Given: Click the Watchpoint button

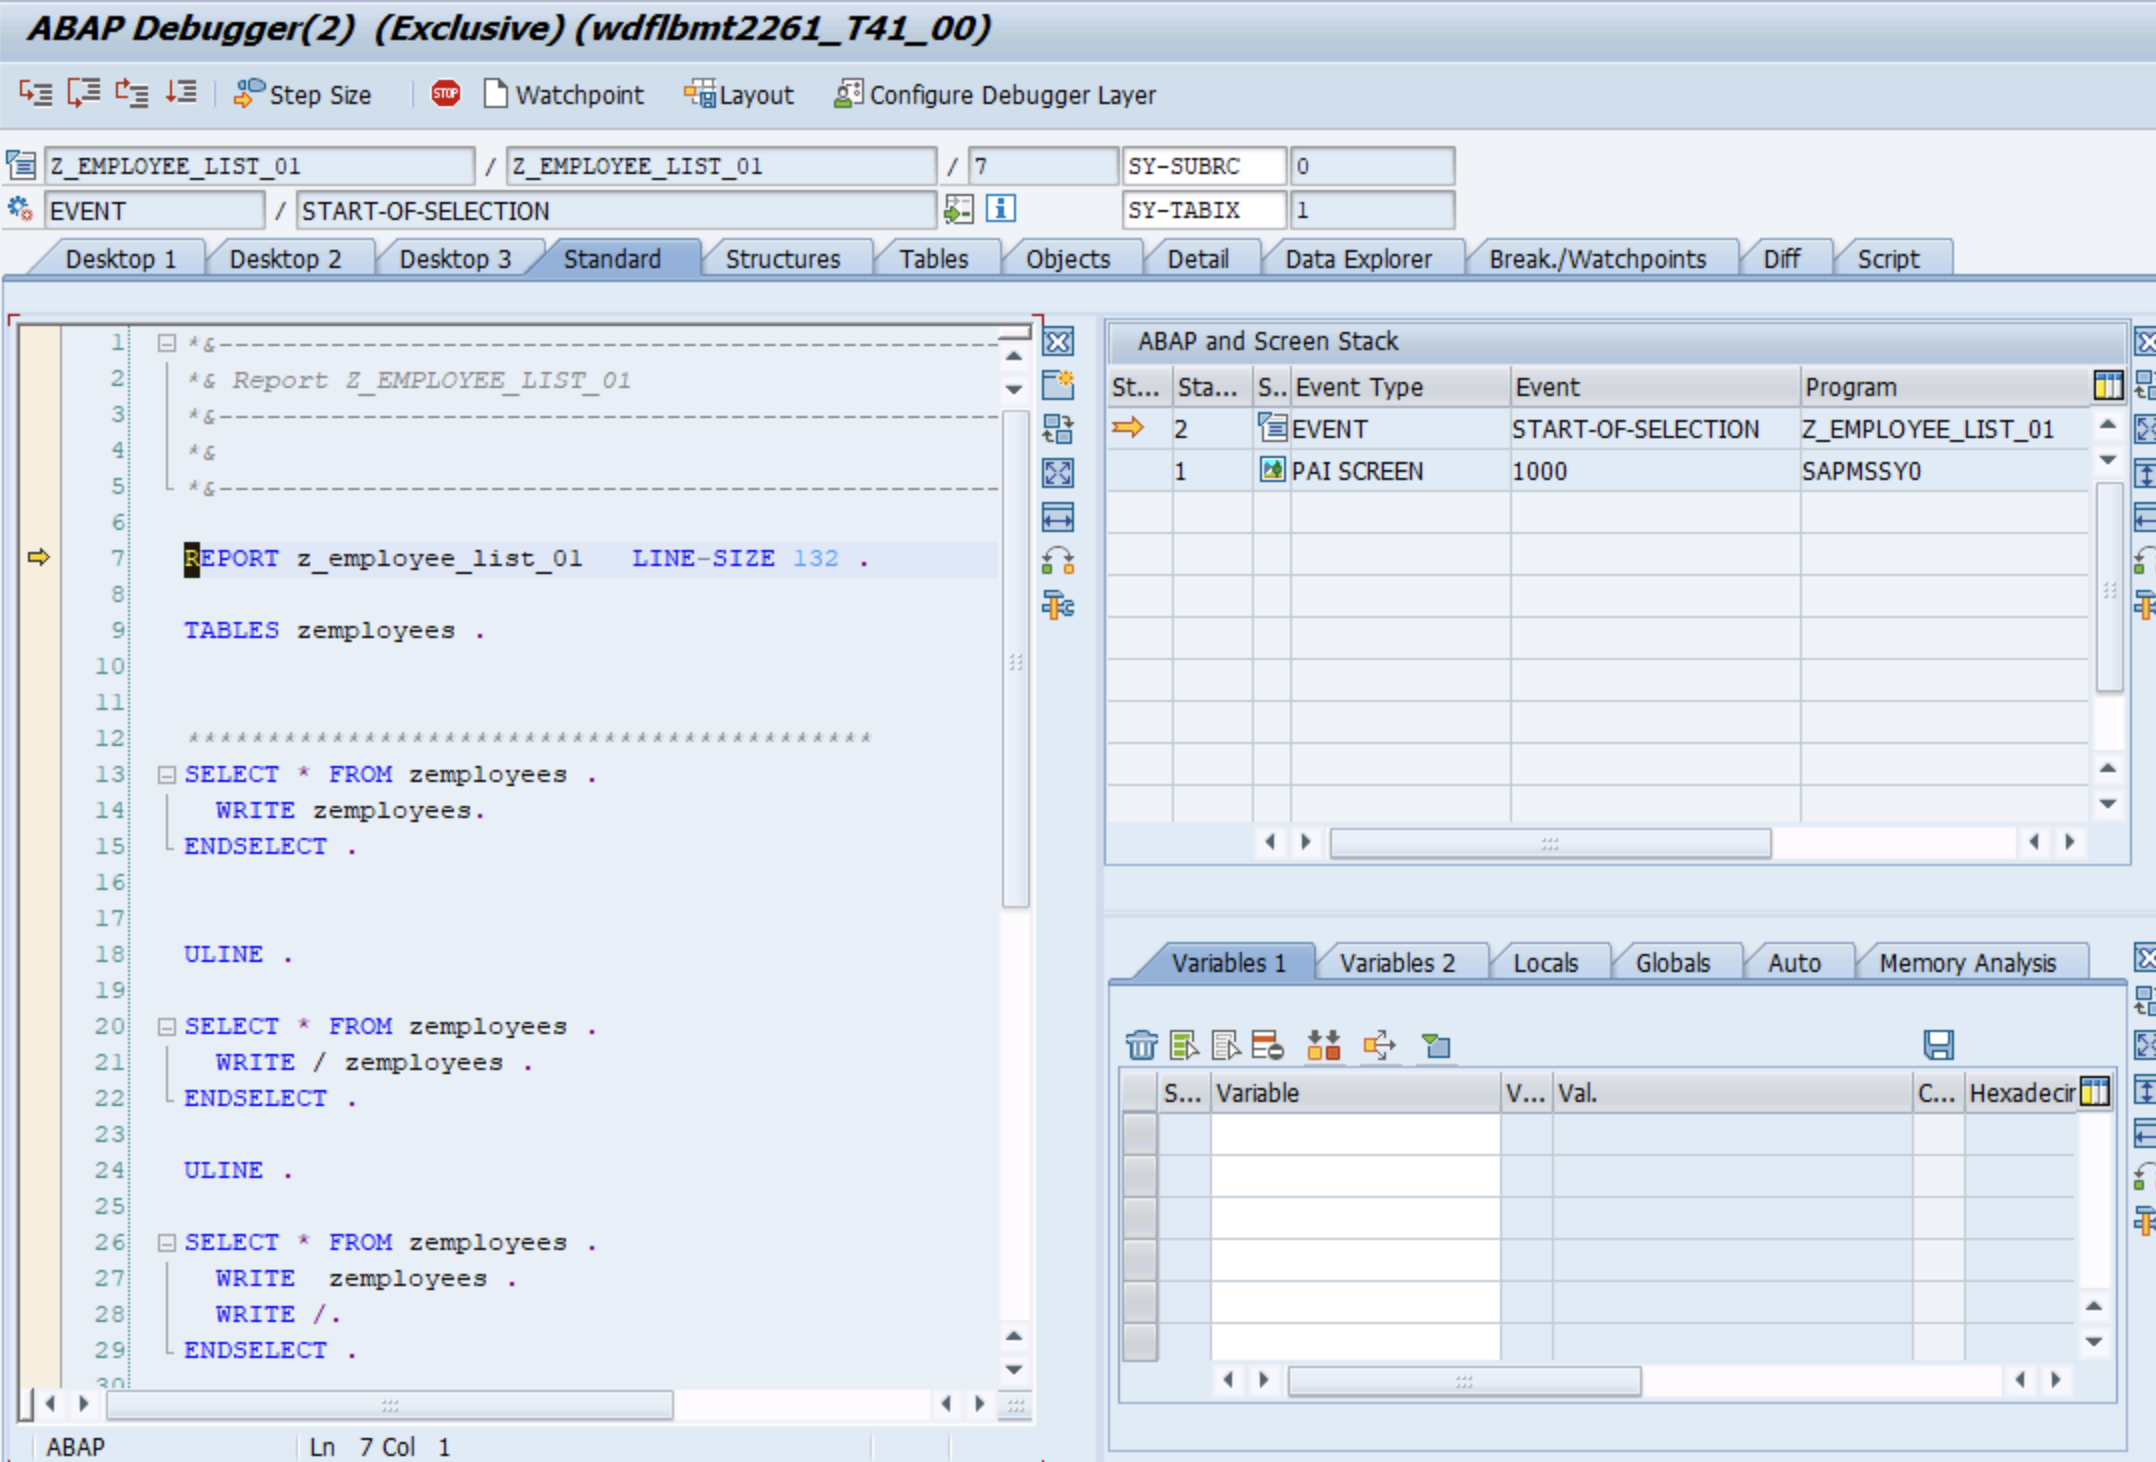Looking at the screenshot, I should [x=564, y=95].
